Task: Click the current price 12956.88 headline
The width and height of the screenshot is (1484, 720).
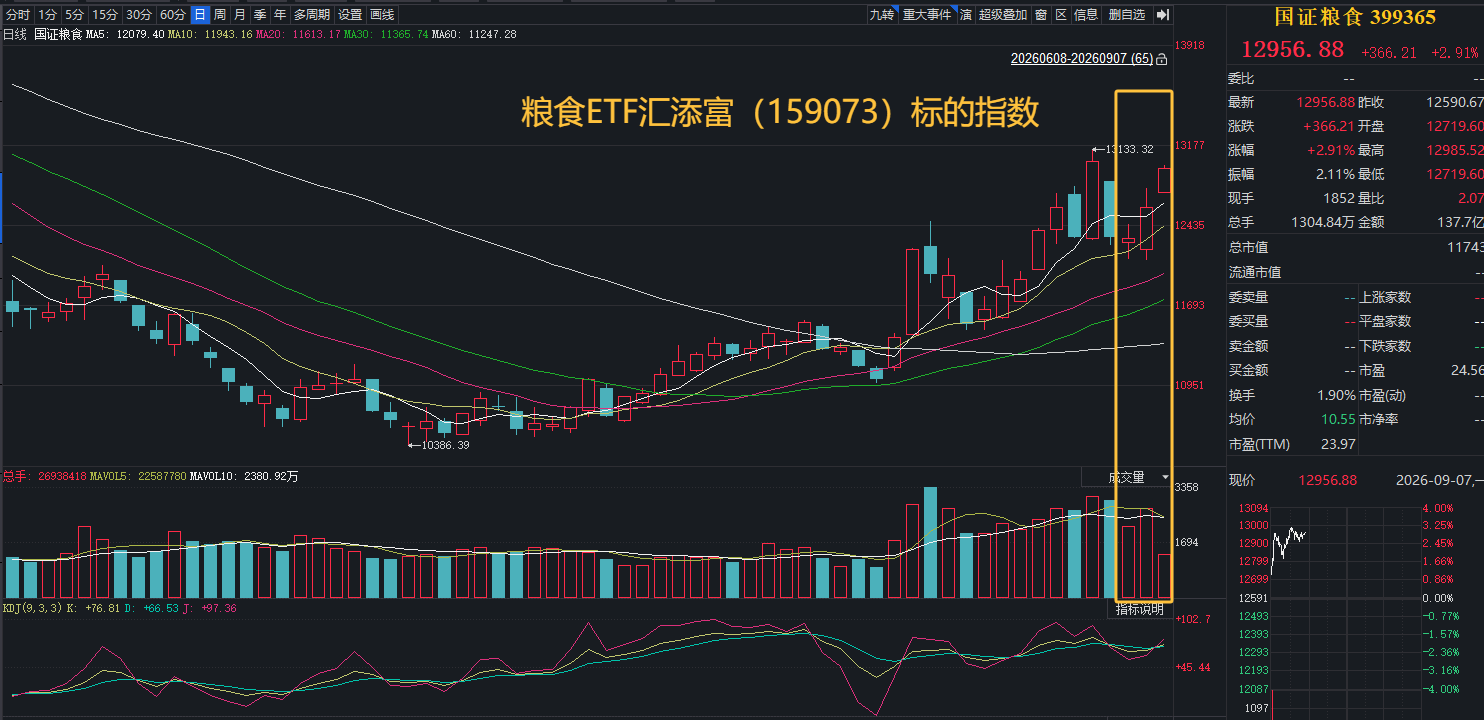Action: coord(1293,50)
